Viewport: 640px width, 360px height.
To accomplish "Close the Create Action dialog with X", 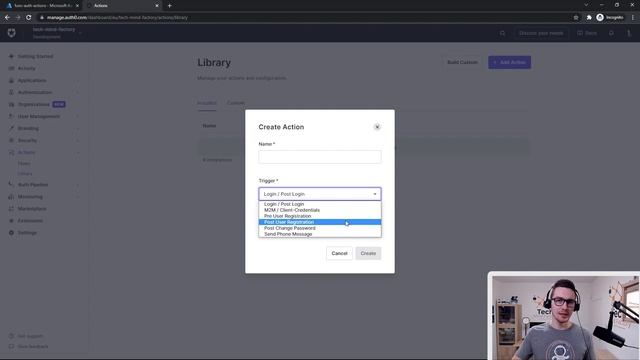I will click(x=377, y=127).
